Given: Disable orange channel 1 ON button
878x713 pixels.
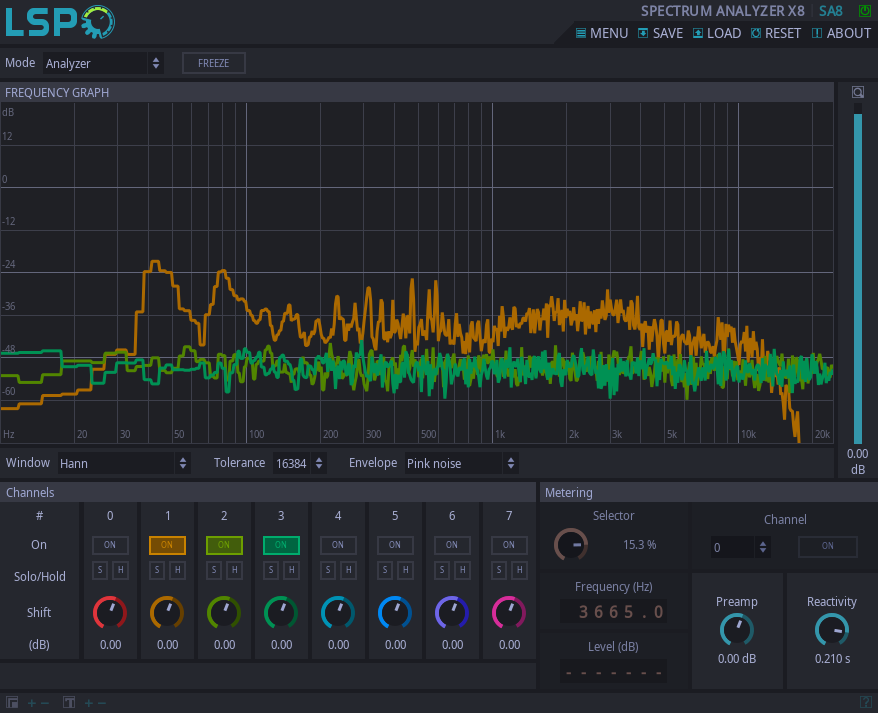Looking at the screenshot, I should point(167,545).
